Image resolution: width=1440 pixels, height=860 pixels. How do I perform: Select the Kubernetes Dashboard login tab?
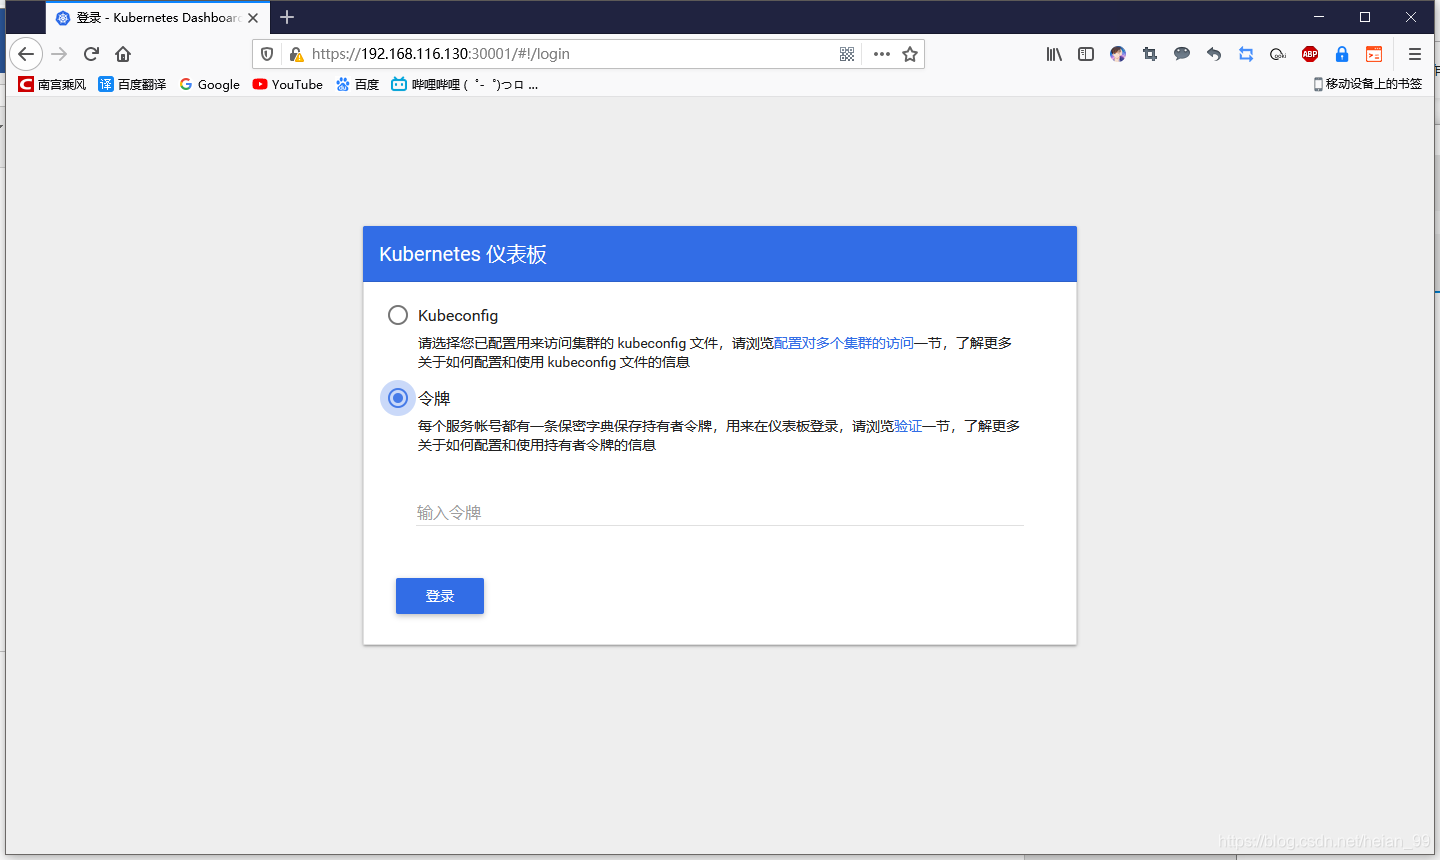(x=158, y=18)
